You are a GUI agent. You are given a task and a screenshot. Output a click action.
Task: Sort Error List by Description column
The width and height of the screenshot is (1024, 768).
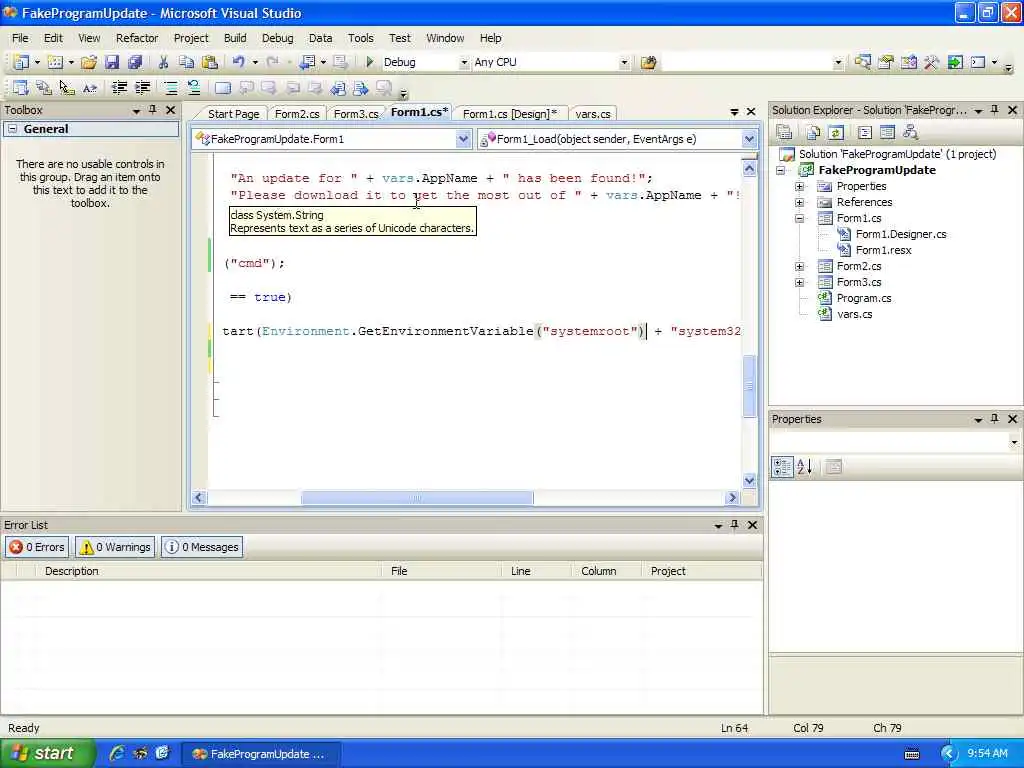[208, 571]
